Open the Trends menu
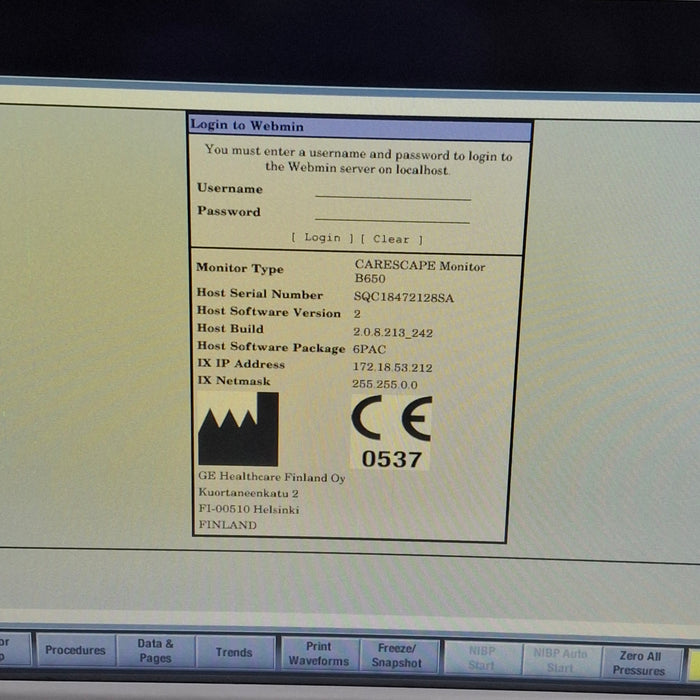 pyautogui.click(x=234, y=652)
